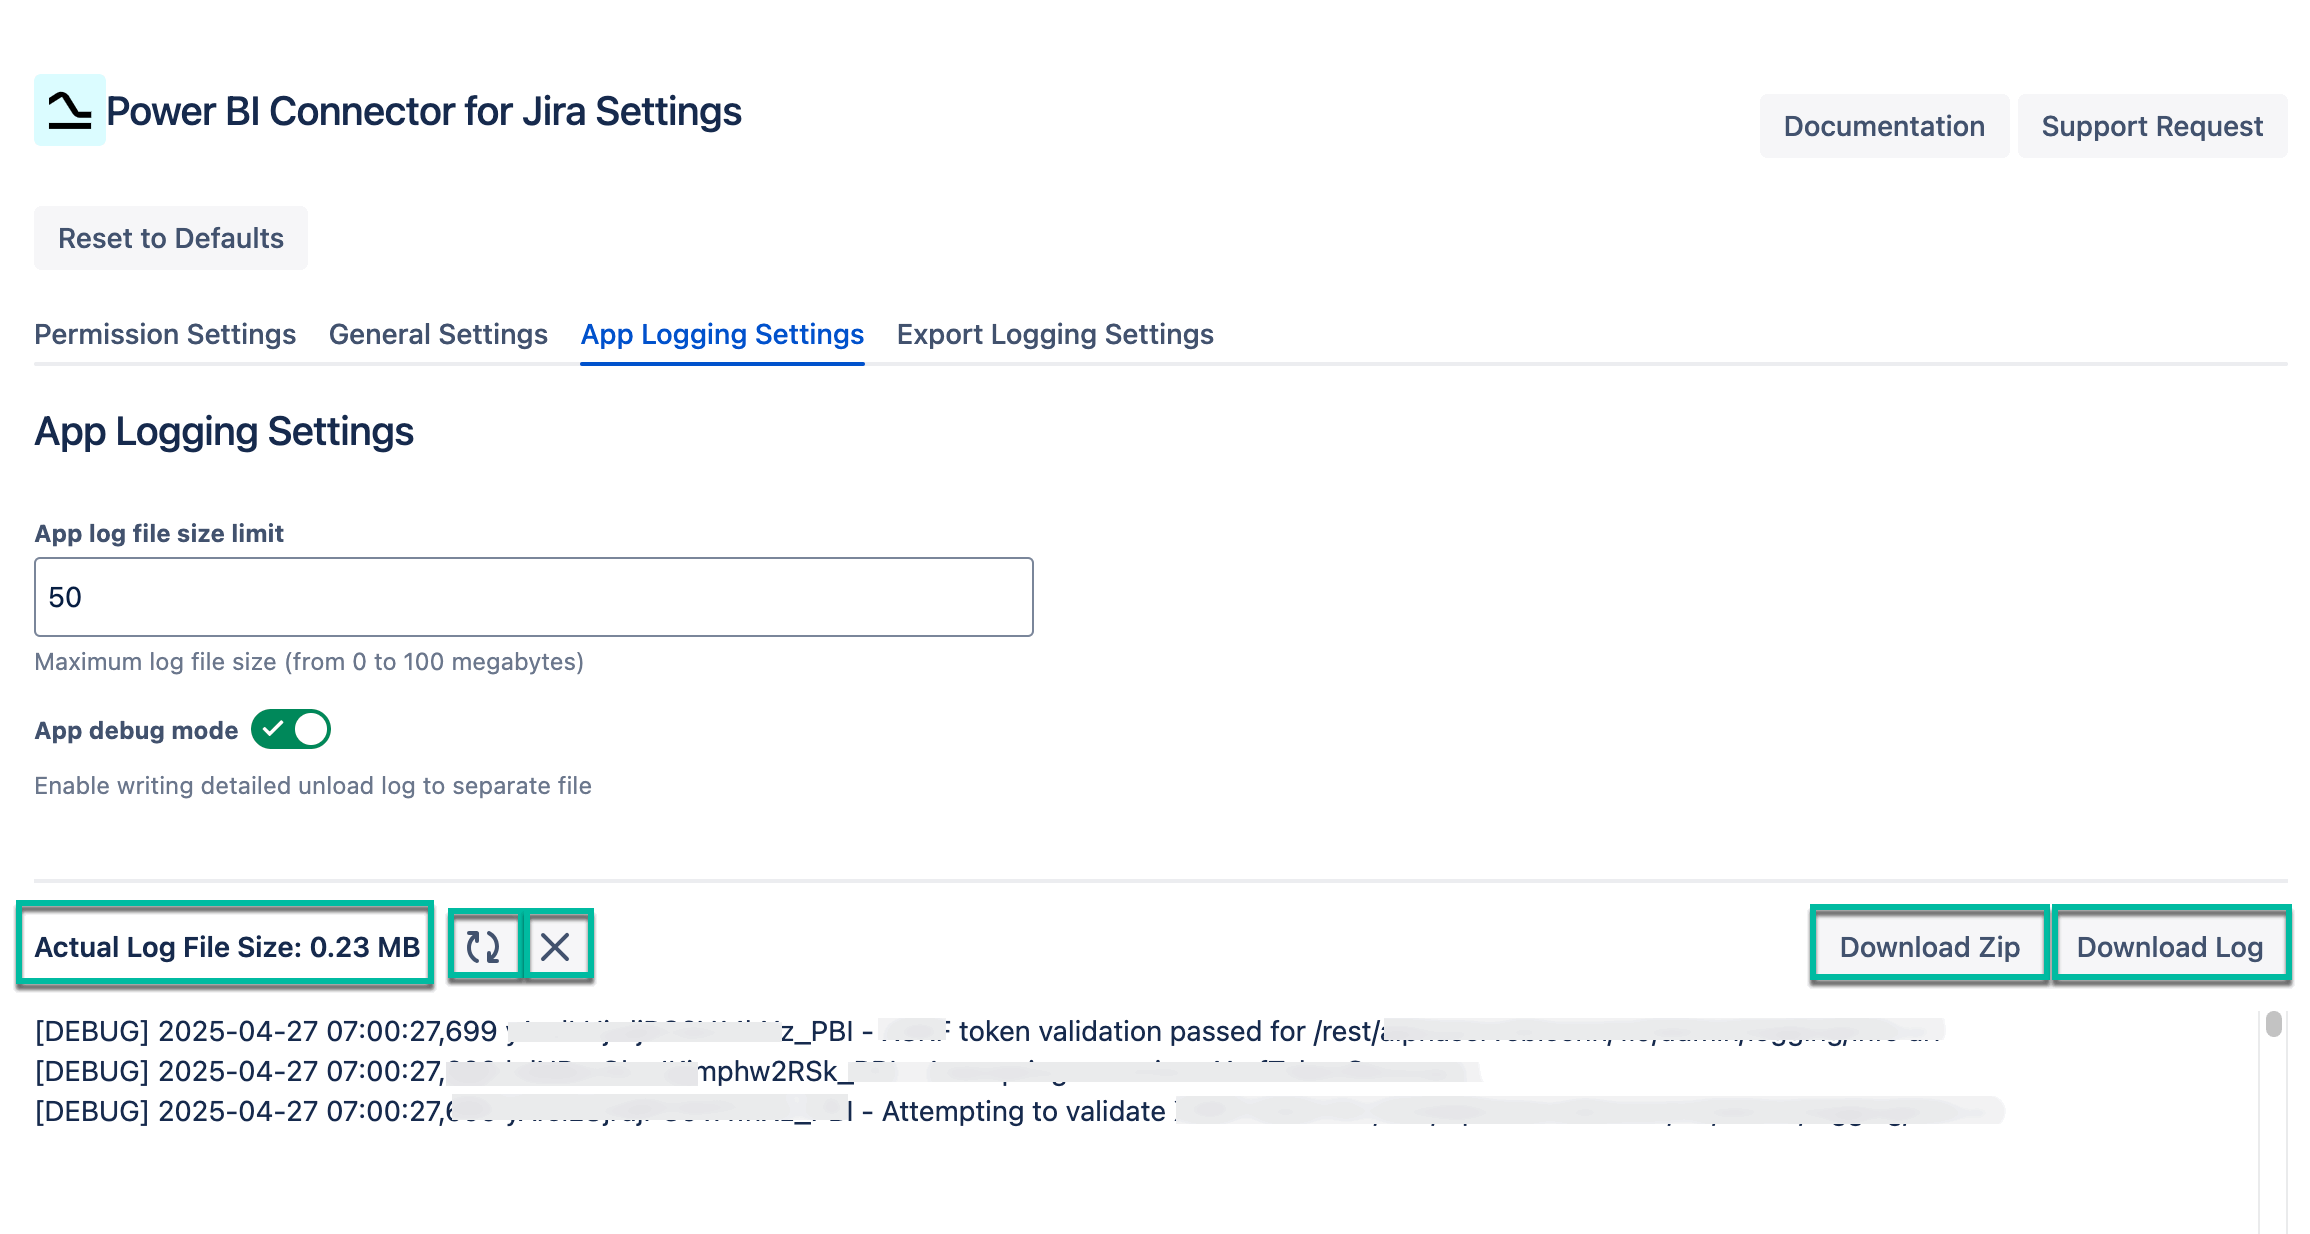The image size is (2310, 1234).
Task: Select the App Logging Settings tab
Action: click(x=722, y=334)
